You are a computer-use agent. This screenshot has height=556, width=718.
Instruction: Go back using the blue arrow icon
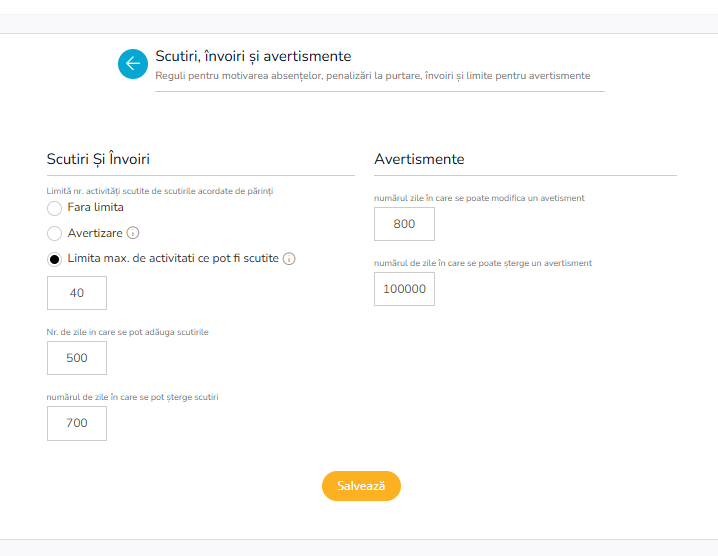pyautogui.click(x=133, y=64)
